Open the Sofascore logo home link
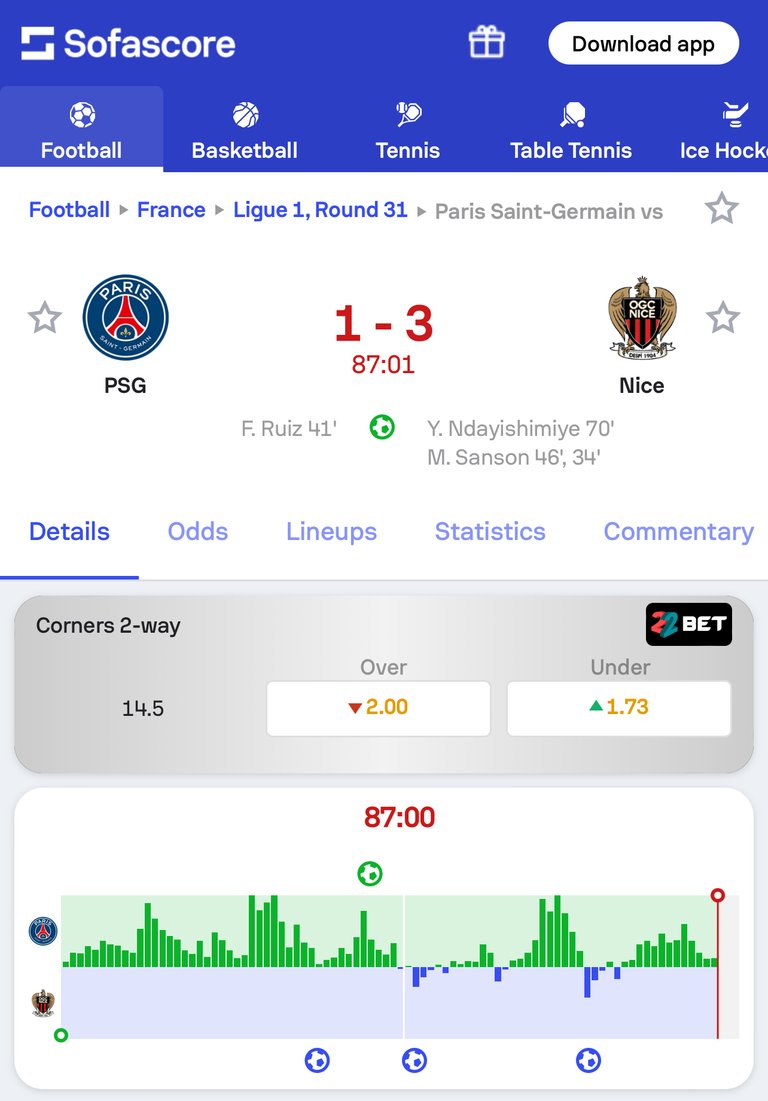 pos(128,44)
